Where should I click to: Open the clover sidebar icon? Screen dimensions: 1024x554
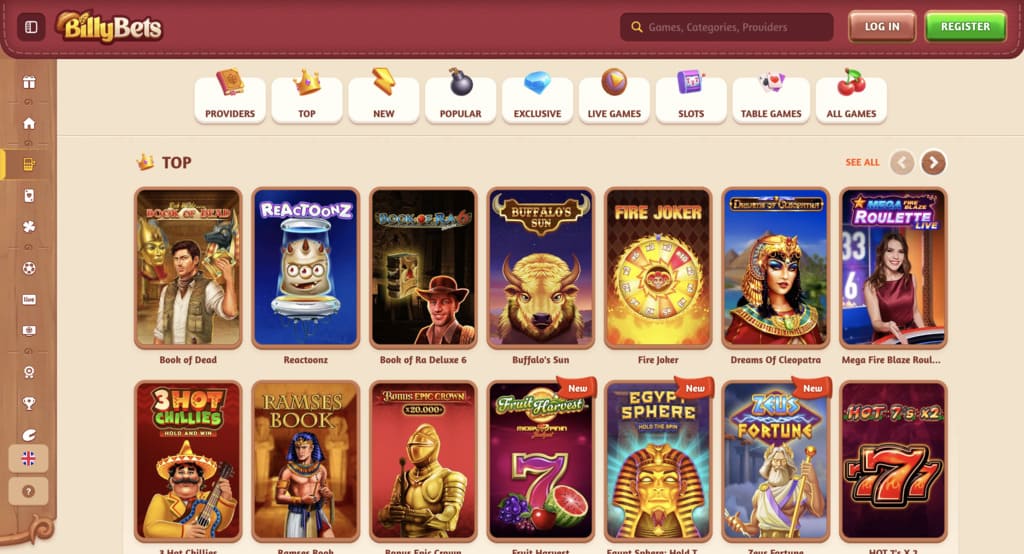(x=29, y=227)
